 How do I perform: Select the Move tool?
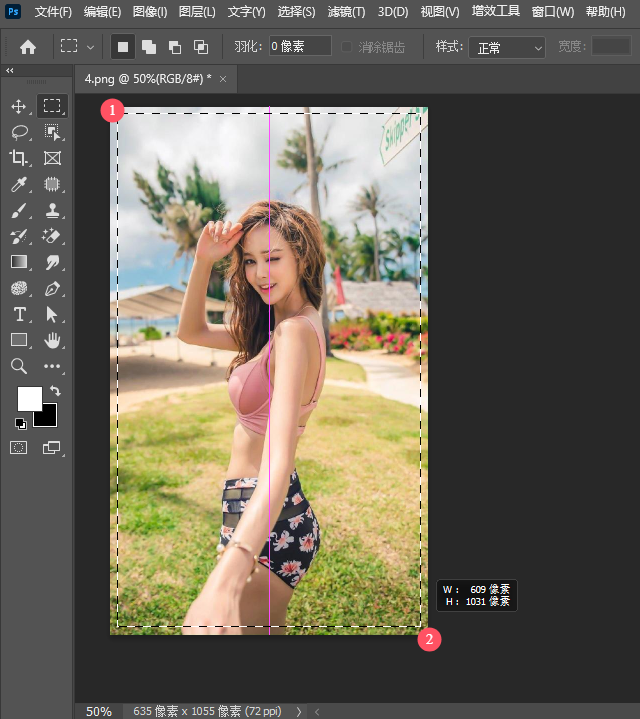[19, 106]
